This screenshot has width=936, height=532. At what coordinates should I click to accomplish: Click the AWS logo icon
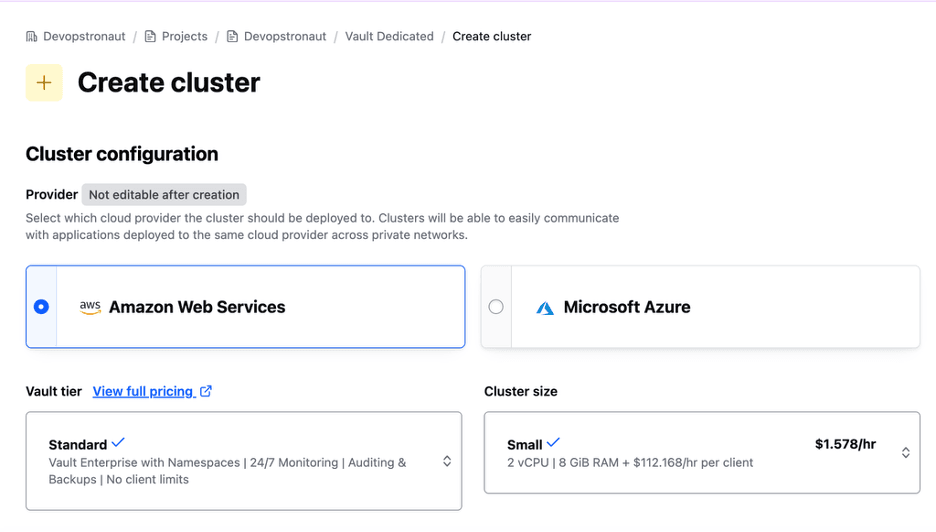click(x=91, y=308)
